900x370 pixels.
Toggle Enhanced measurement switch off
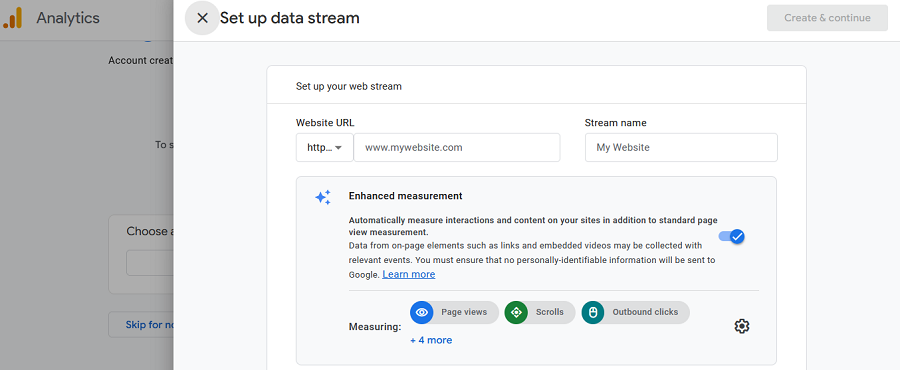(x=732, y=236)
